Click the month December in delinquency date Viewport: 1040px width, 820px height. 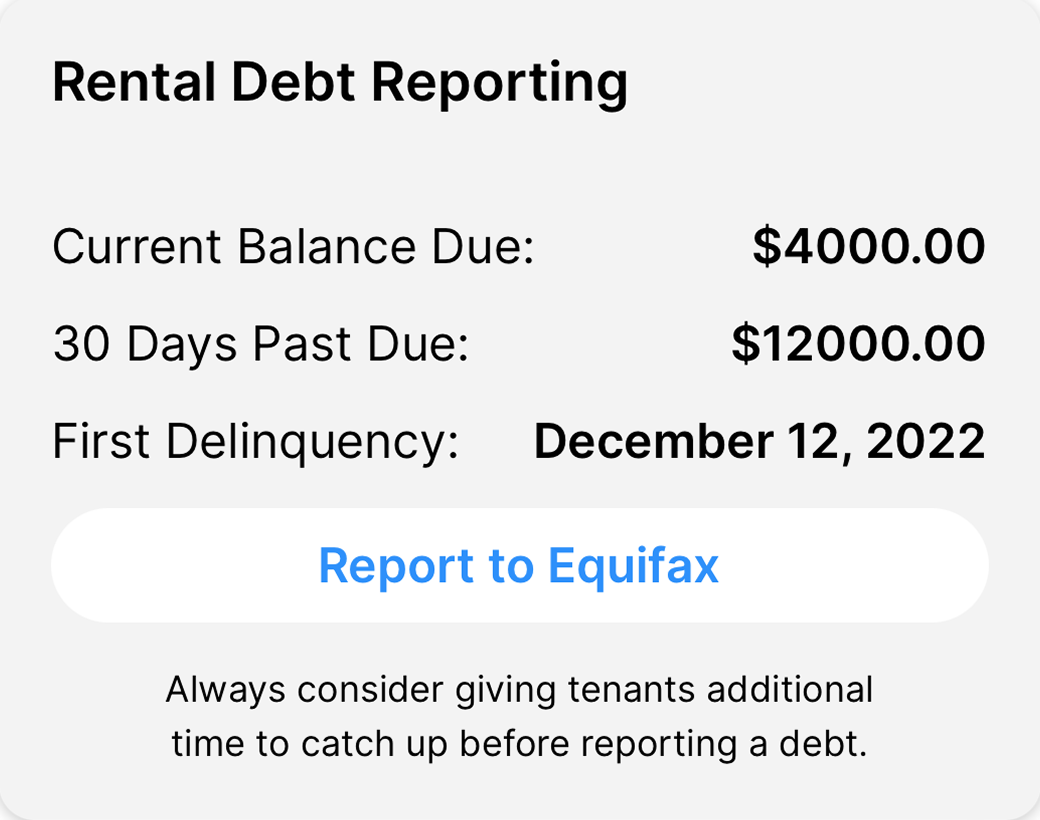coord(652,442)
